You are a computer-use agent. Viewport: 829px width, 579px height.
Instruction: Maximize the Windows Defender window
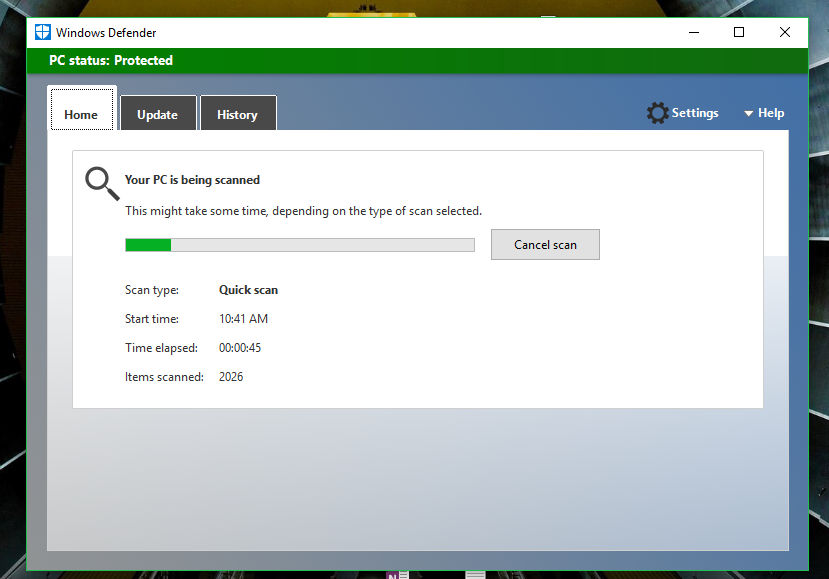point(739,32)
